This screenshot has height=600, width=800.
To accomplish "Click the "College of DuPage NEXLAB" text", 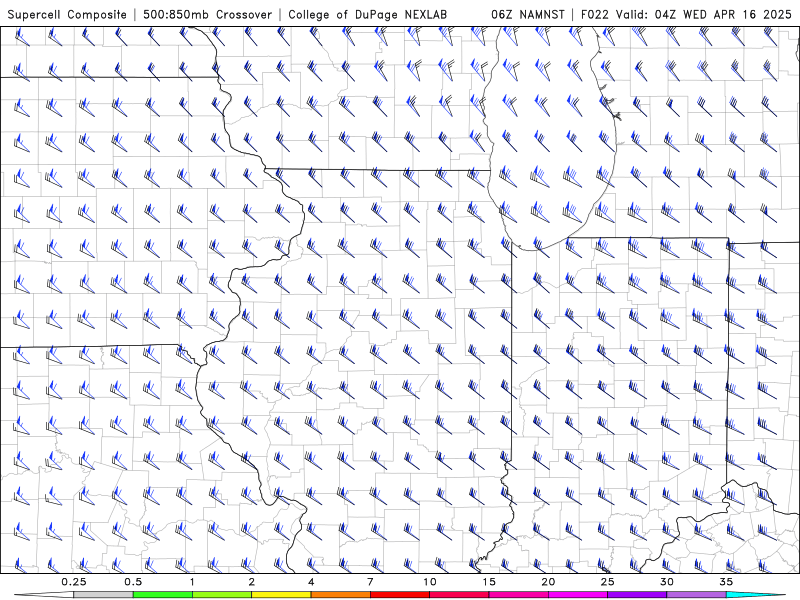I will (367, 14).
